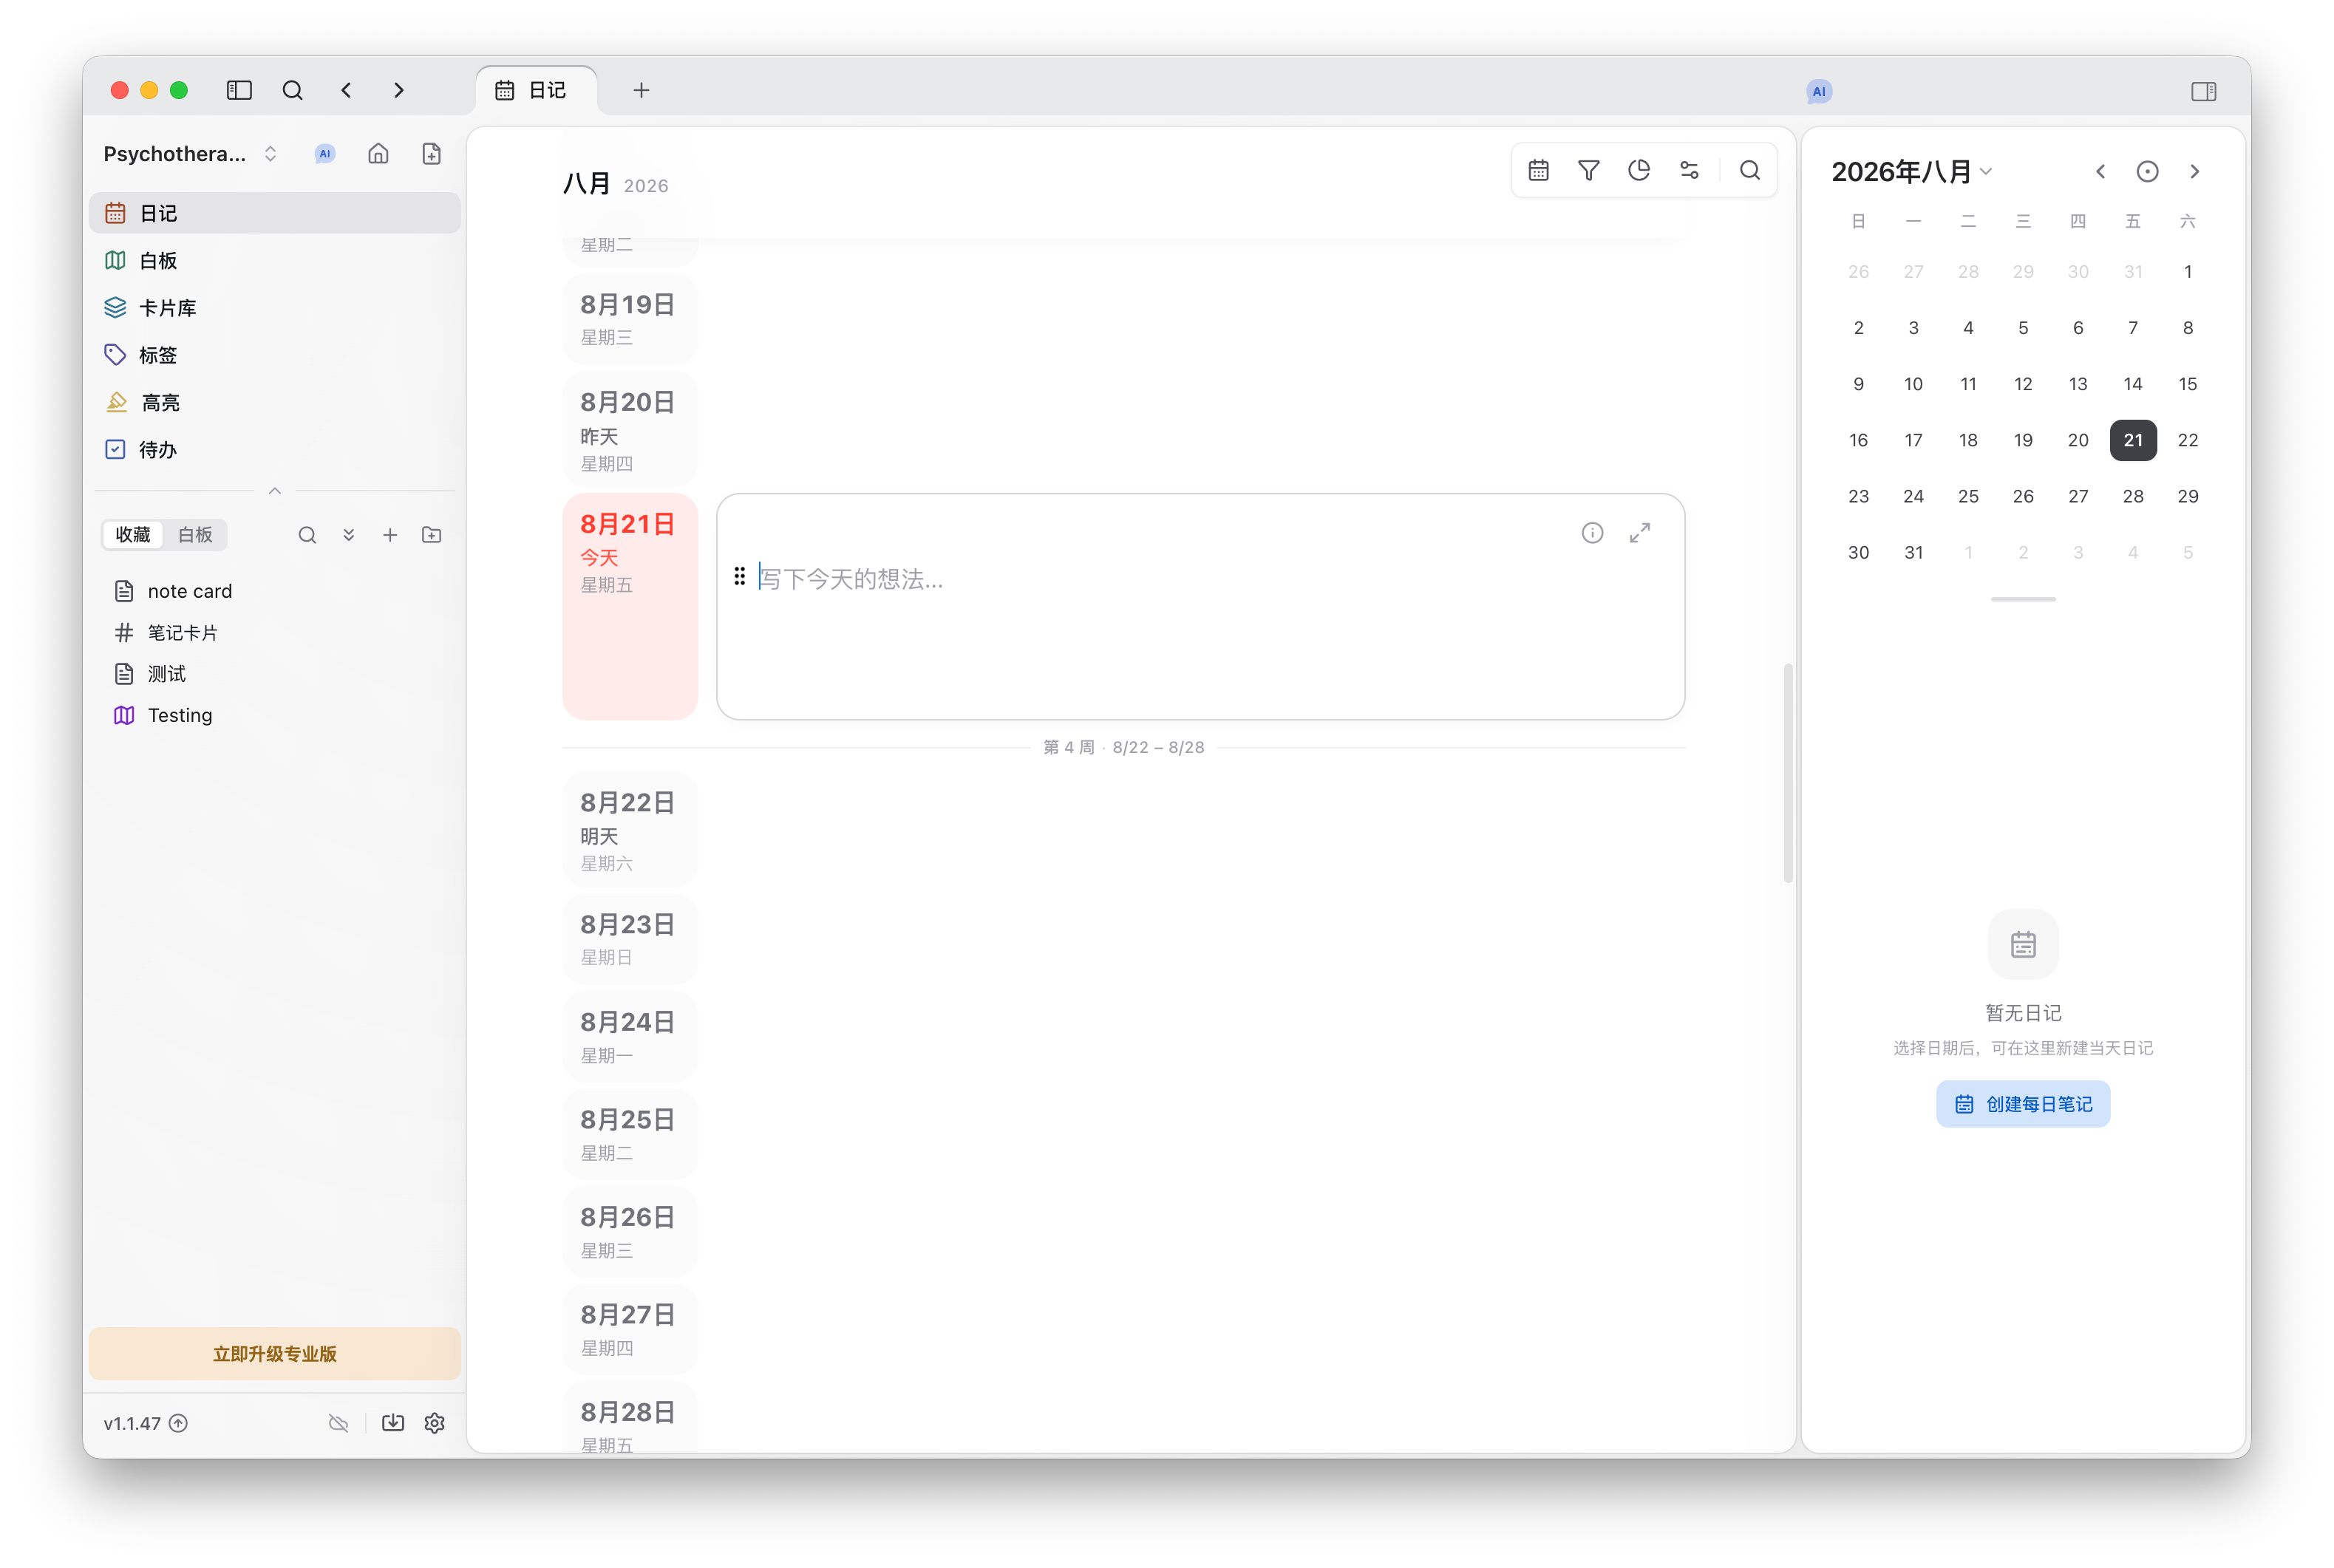The height and width of the screenshot is (1568, 2334).
Task: Go back with the left arrow
Action: pyautogui.click(x=346, y=90)
